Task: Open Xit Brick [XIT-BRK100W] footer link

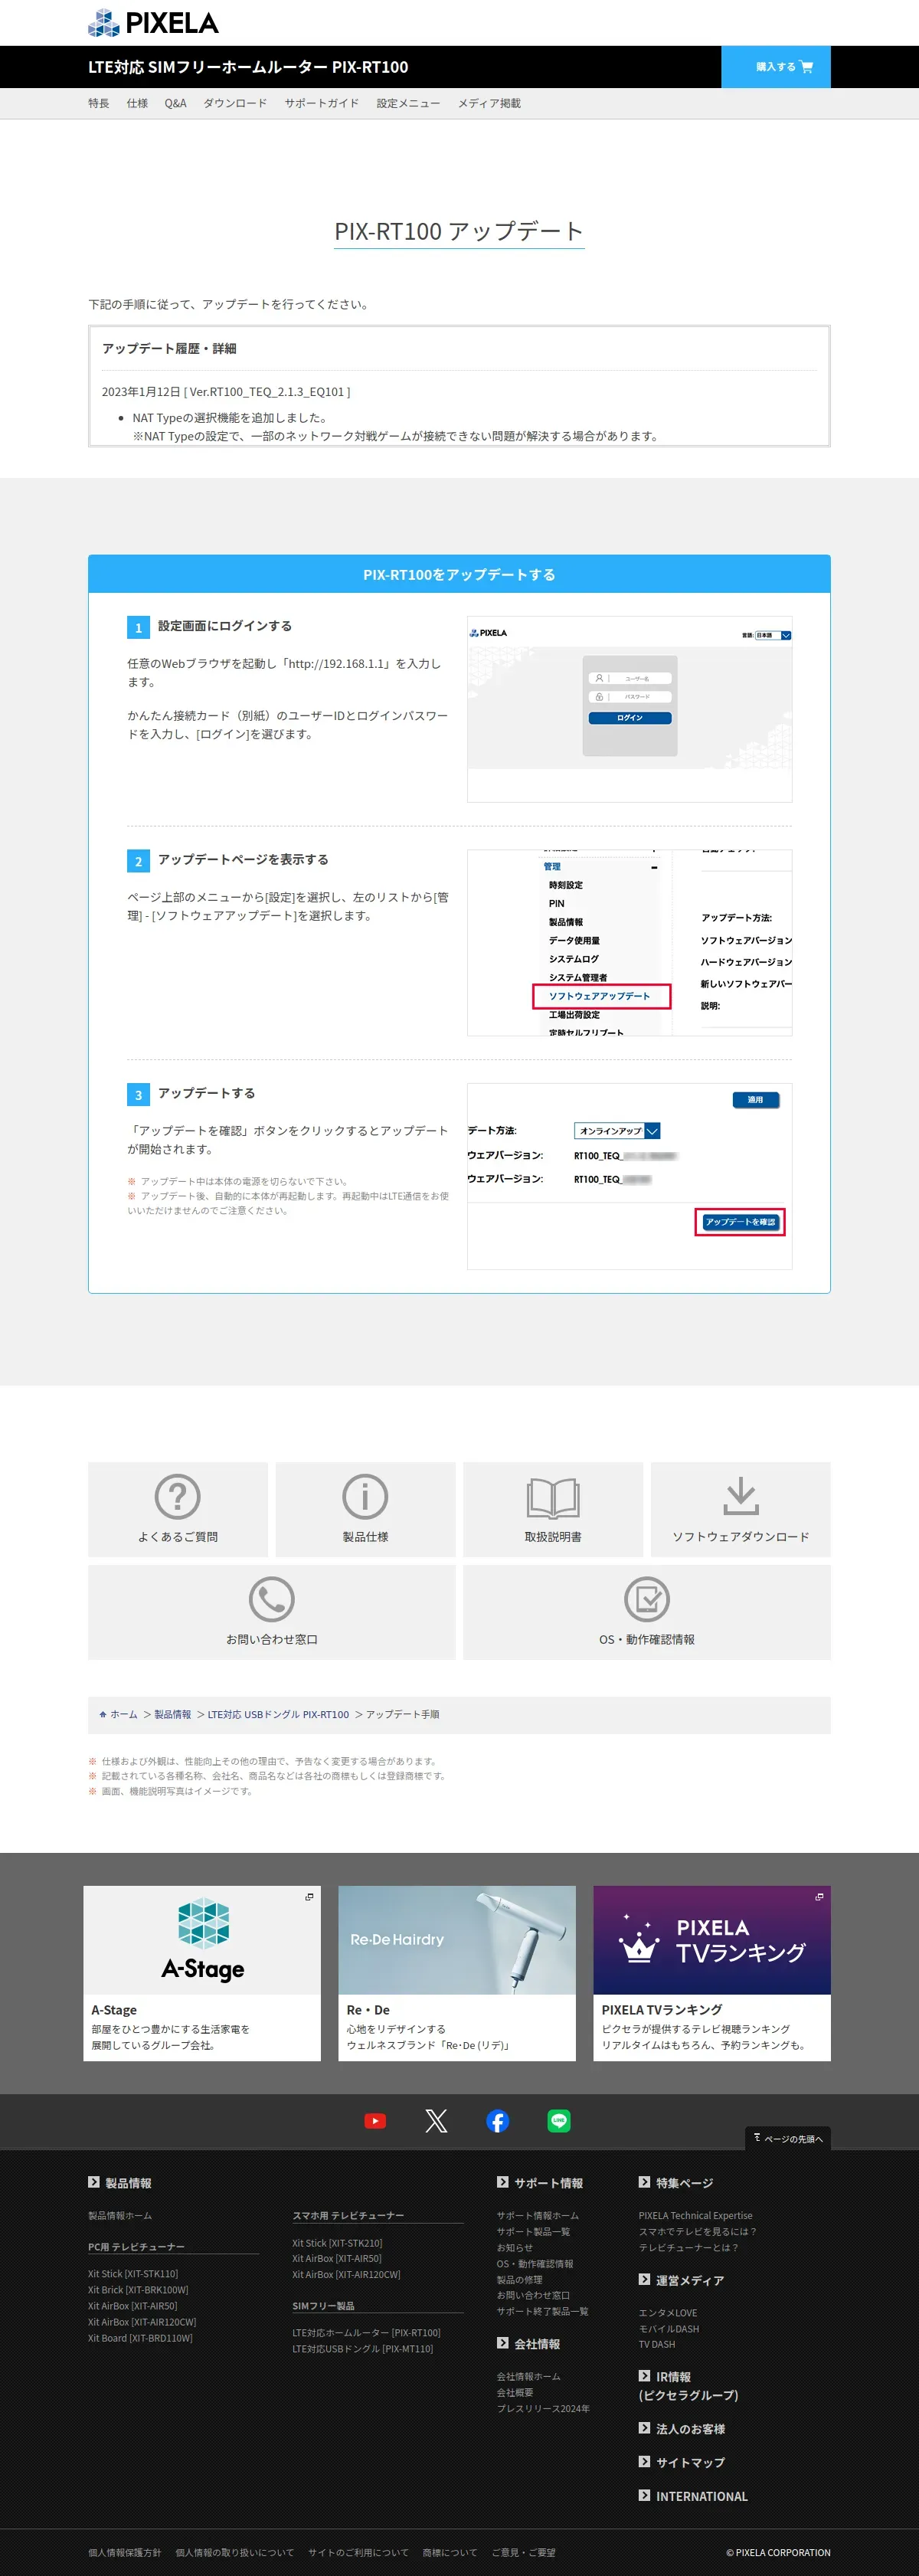Action: tap(138, 2289)
